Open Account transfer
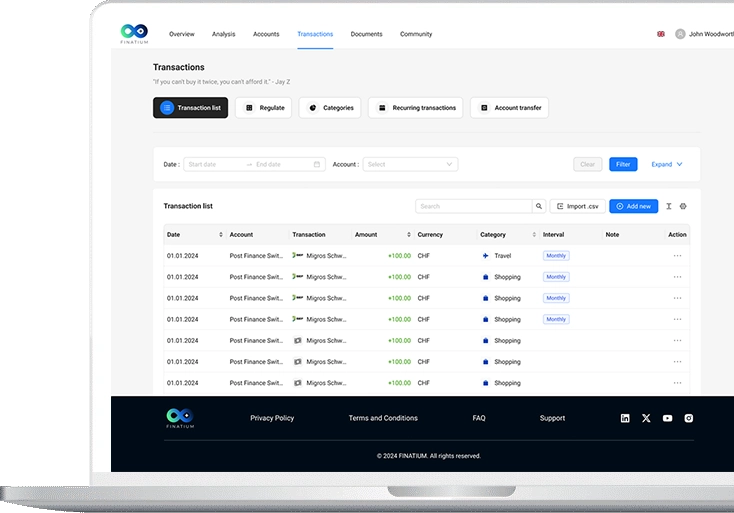This screenshot has width=734, height=513. click(509, 108)
